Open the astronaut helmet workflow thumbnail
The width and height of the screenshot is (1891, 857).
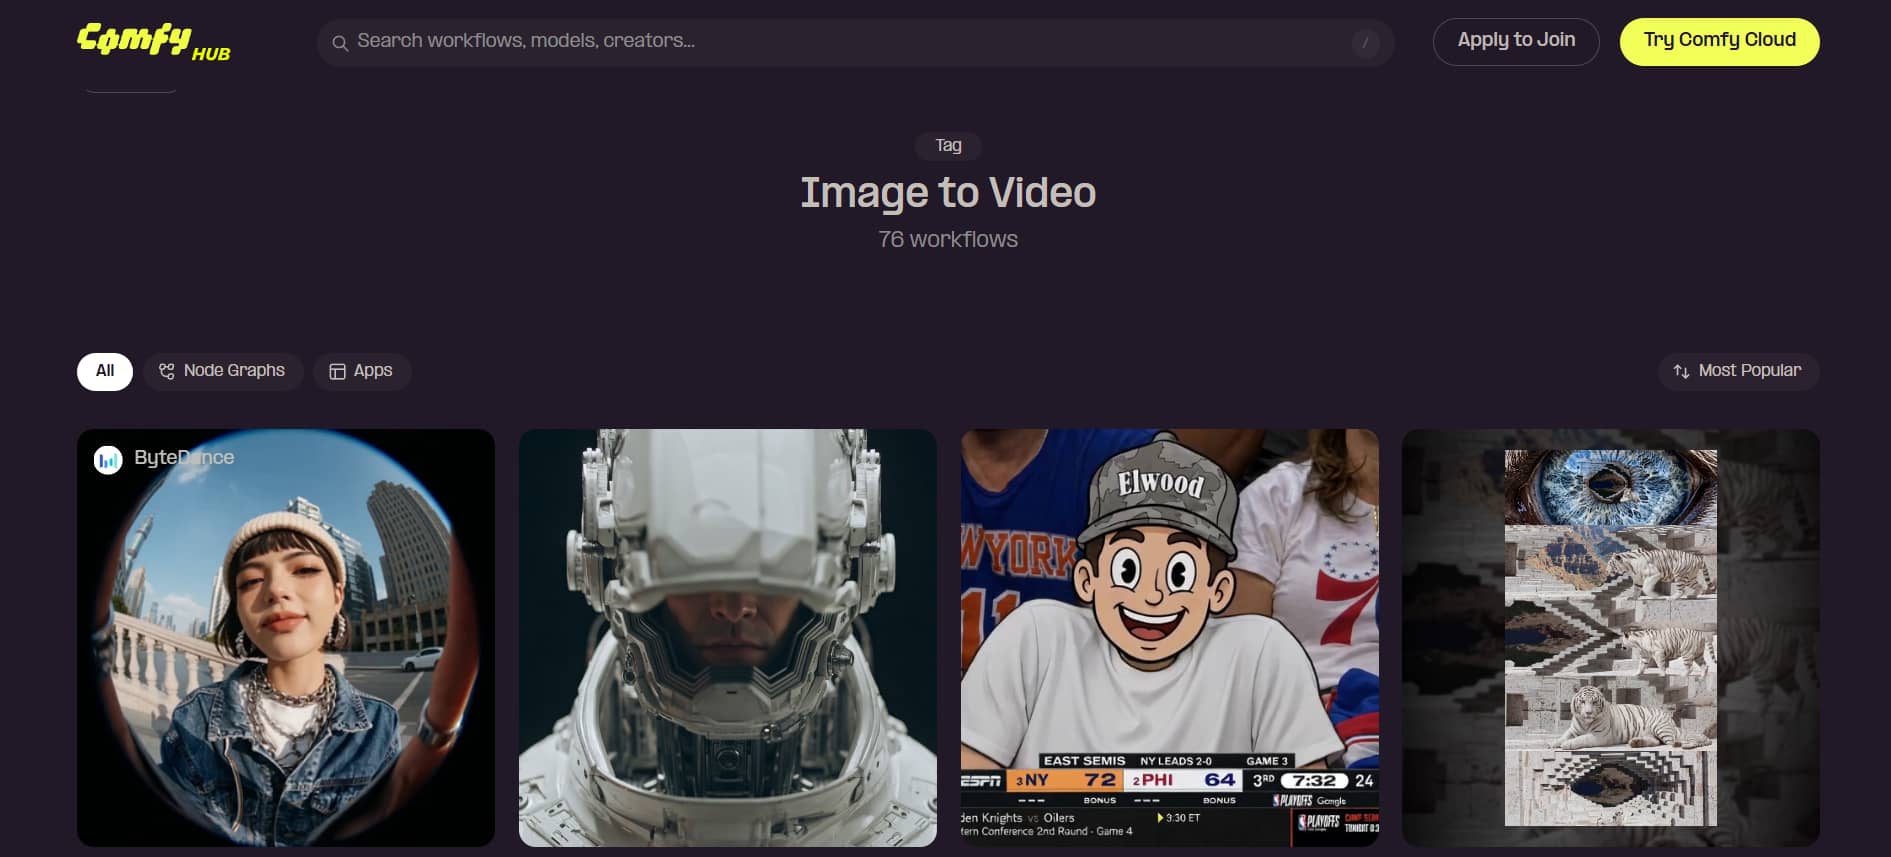click(728, 638)
